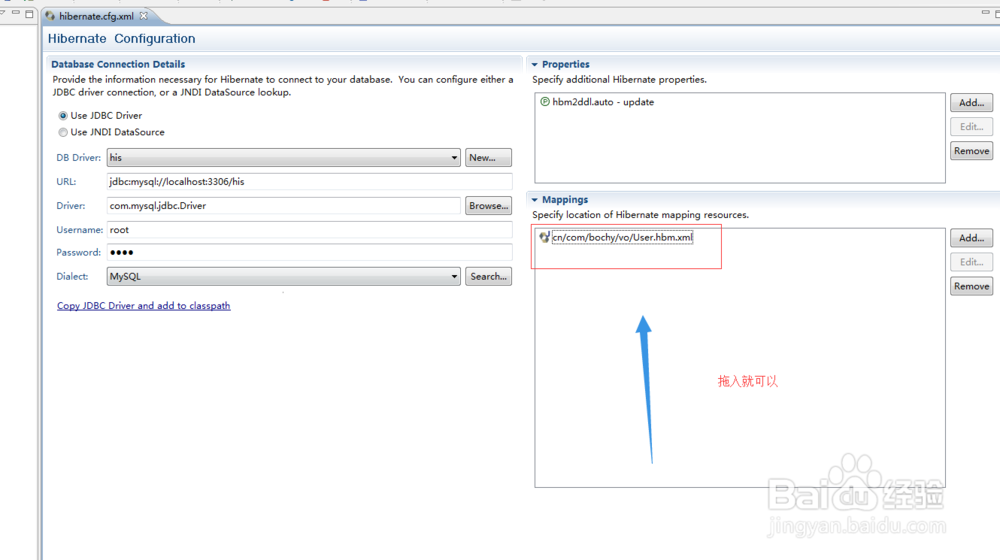Screen dimensions: 1000x560
Task: Click Edit... in Mappings section
Action: [971, 262]
